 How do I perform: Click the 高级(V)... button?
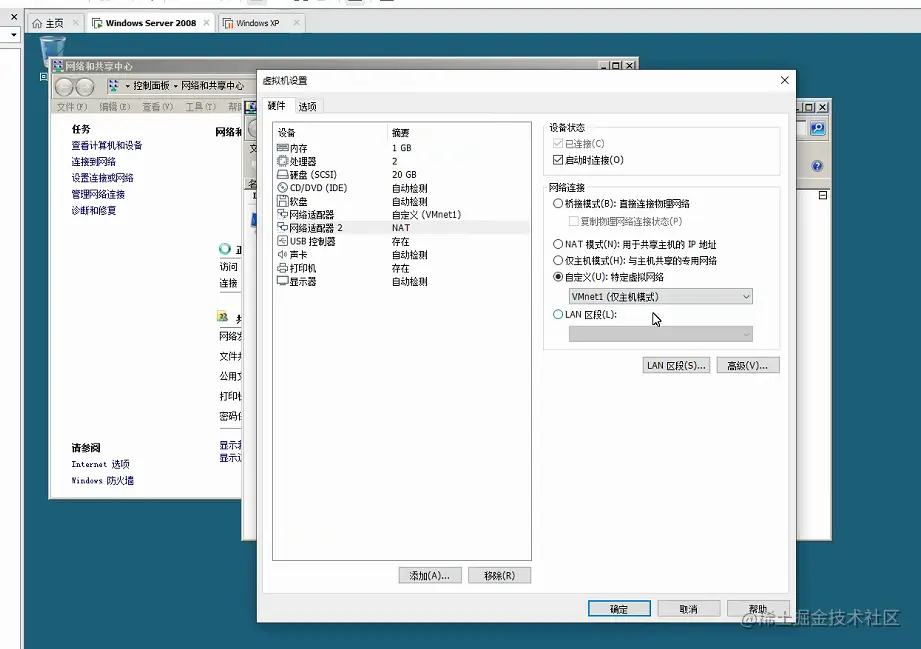click(x=748, y=365)
